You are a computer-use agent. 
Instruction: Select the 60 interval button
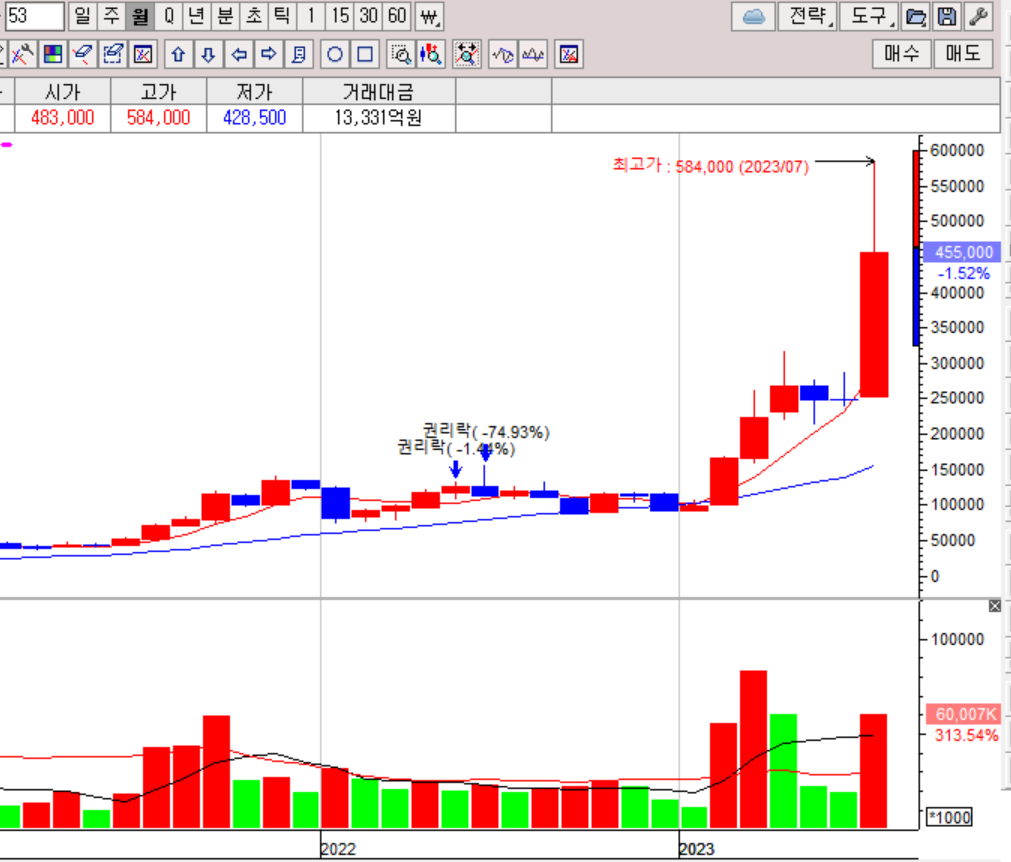click(397, 16)
